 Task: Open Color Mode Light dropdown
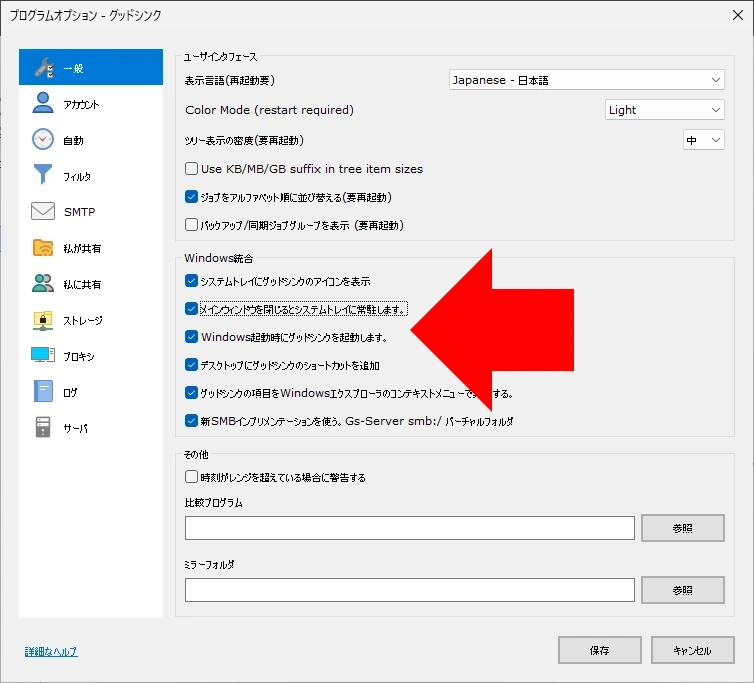(x=665, y=110)
